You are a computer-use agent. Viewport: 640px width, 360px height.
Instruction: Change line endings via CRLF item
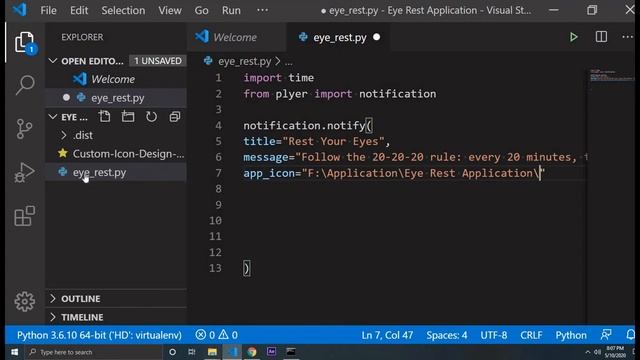[531, 335]
